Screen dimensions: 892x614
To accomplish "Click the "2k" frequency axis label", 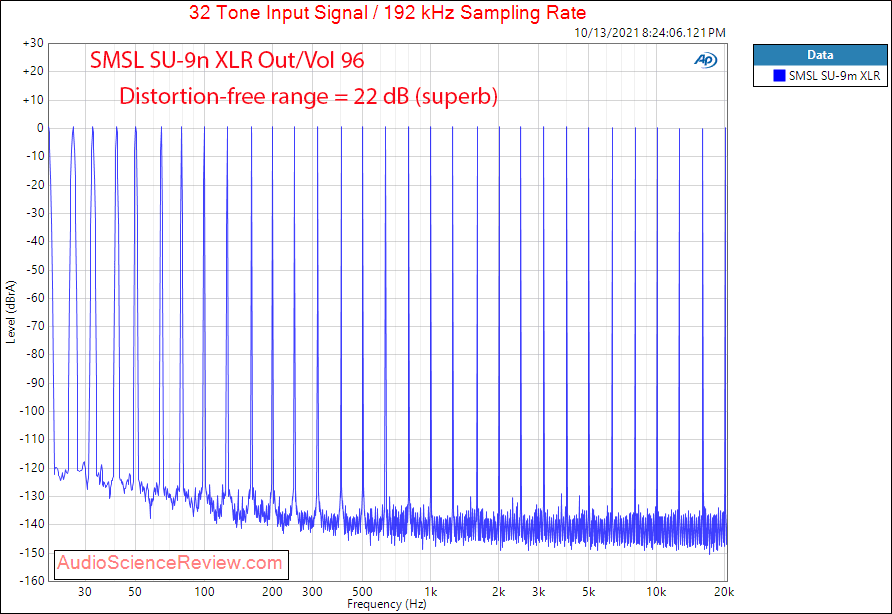I will coord(499,592).
